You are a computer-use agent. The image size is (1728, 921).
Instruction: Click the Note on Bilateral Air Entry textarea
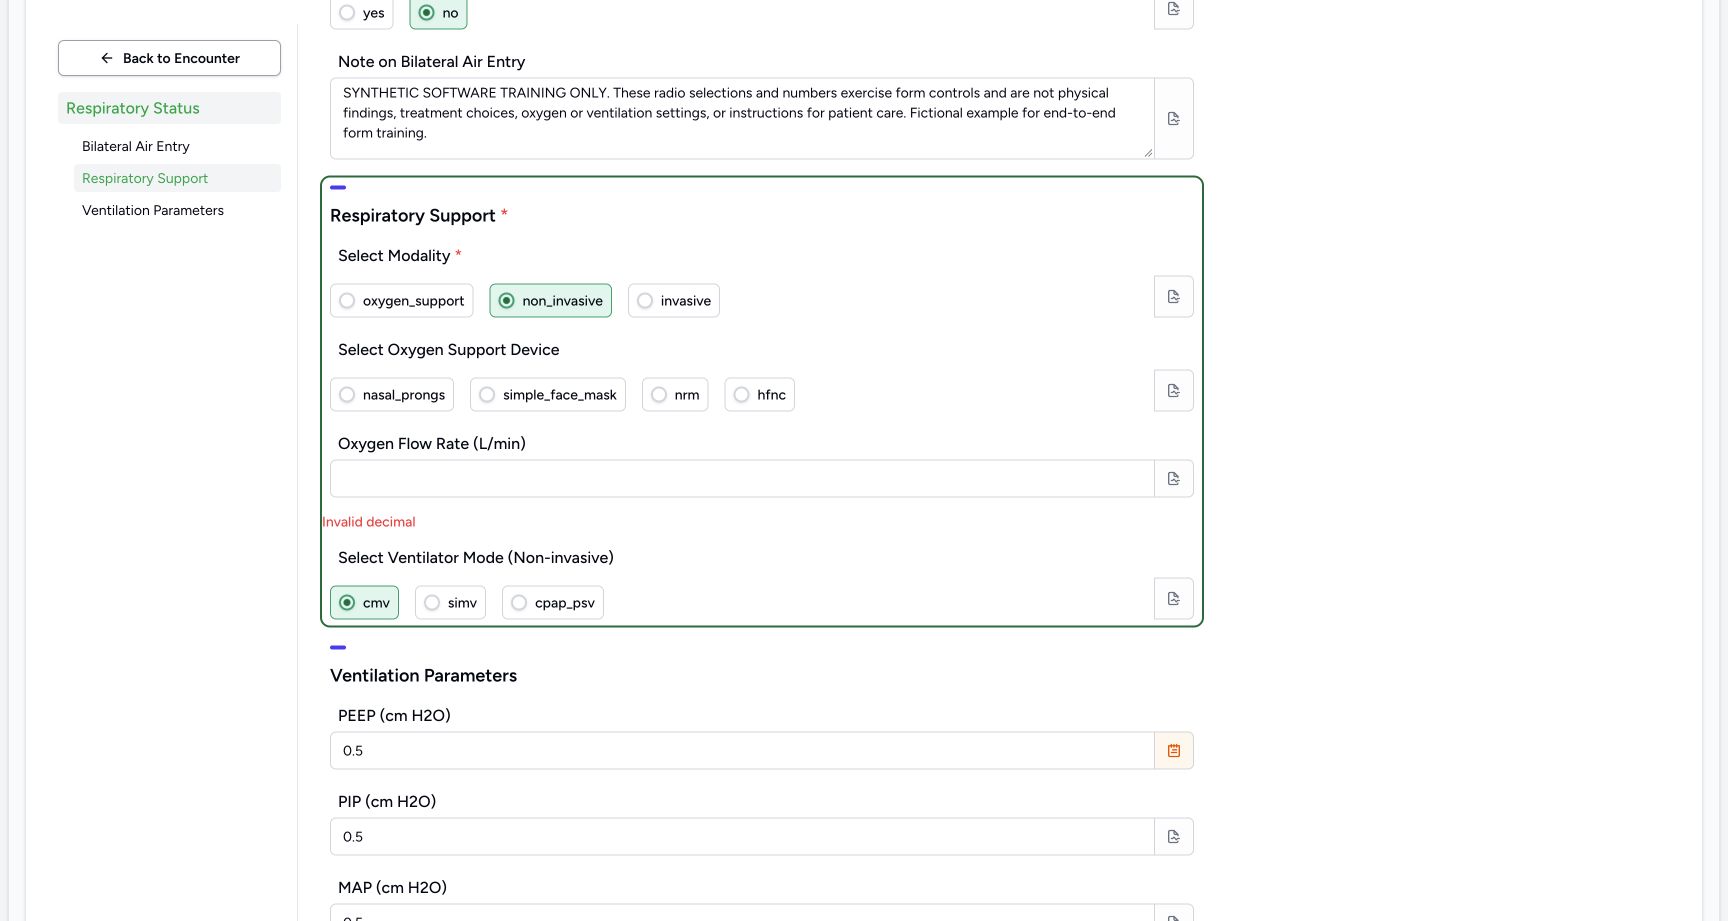point(742,118)
